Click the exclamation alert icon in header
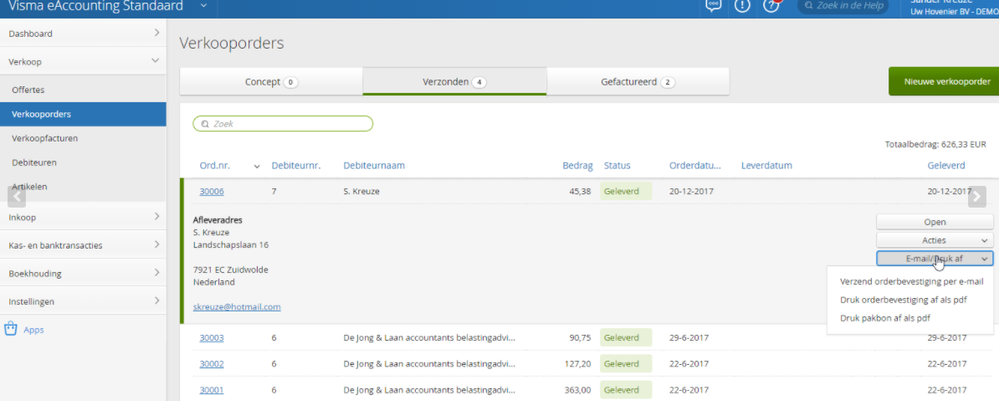 (742, 6)
